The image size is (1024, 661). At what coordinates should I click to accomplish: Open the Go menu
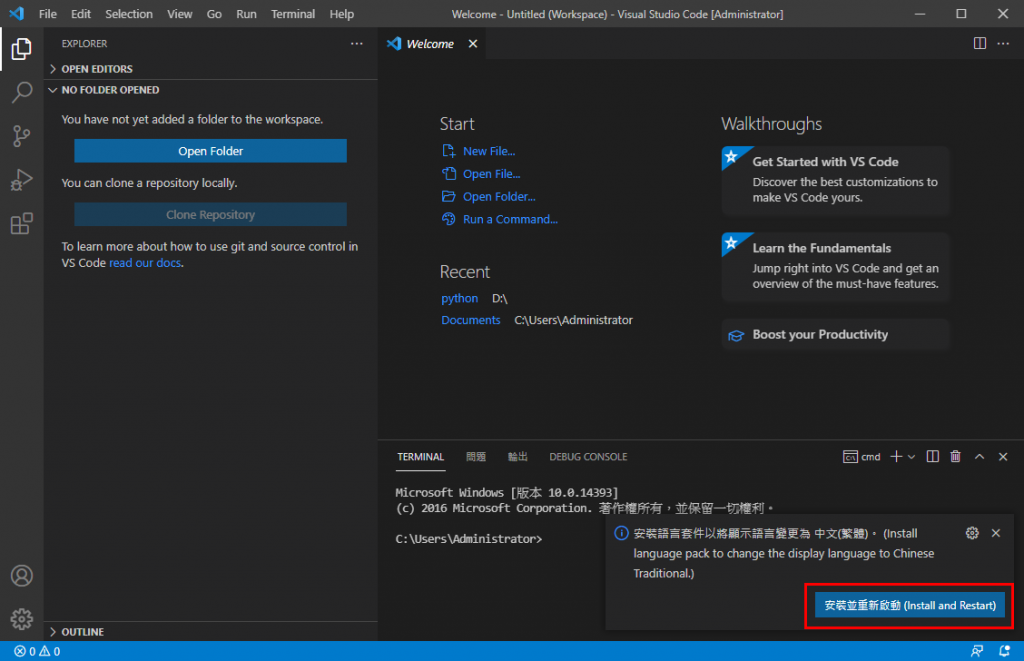coord(214,14)
